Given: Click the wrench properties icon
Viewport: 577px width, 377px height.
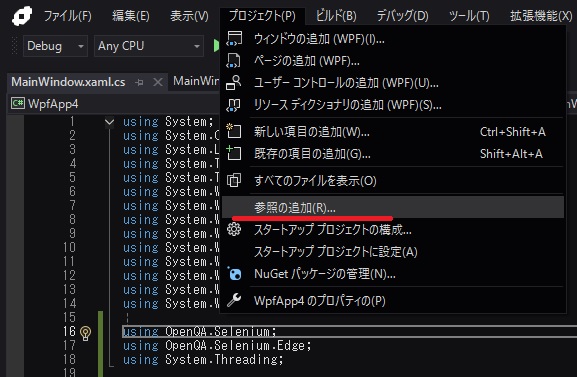Looking at the screenshot, I should (x=234, y=300).
